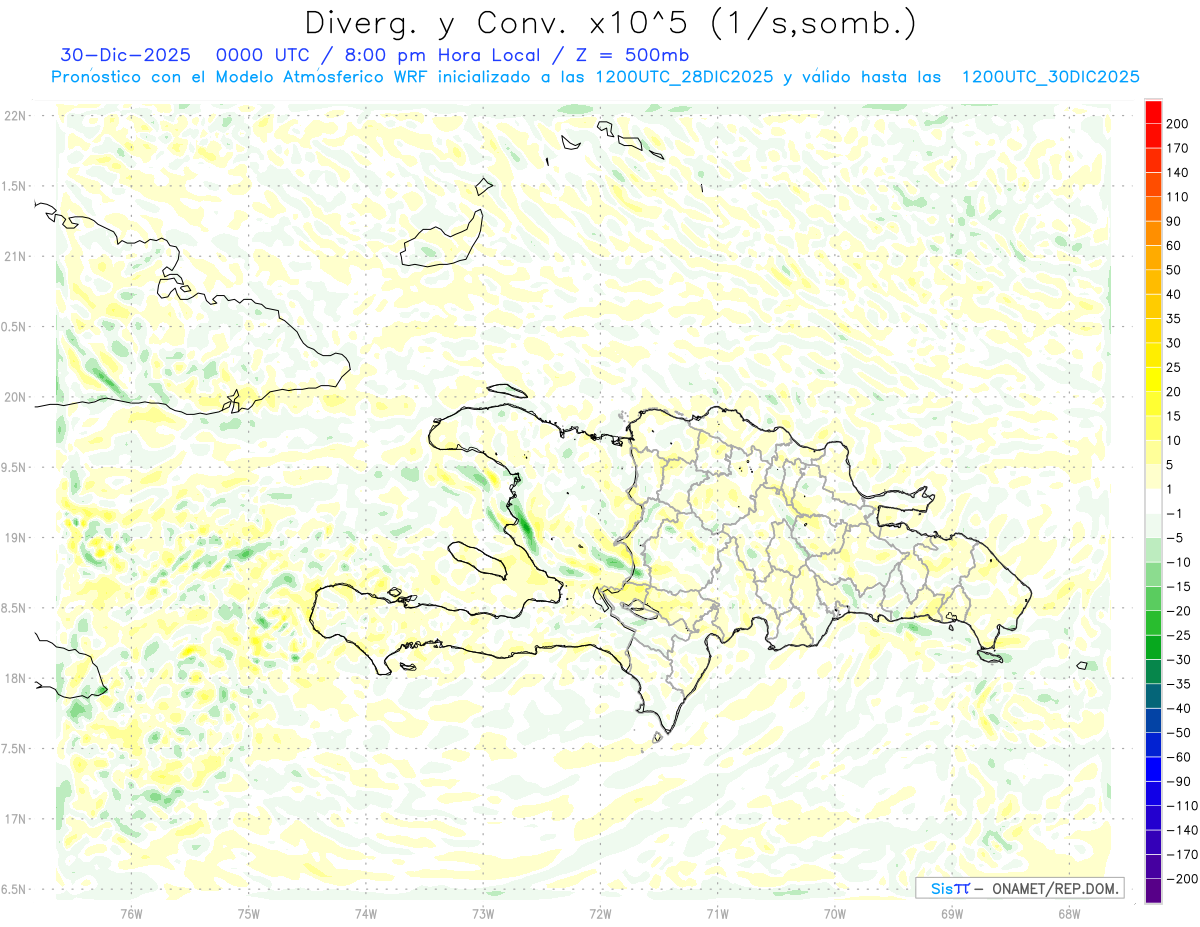Click the positive "140" colorbar label

(x=1177, y=173)
